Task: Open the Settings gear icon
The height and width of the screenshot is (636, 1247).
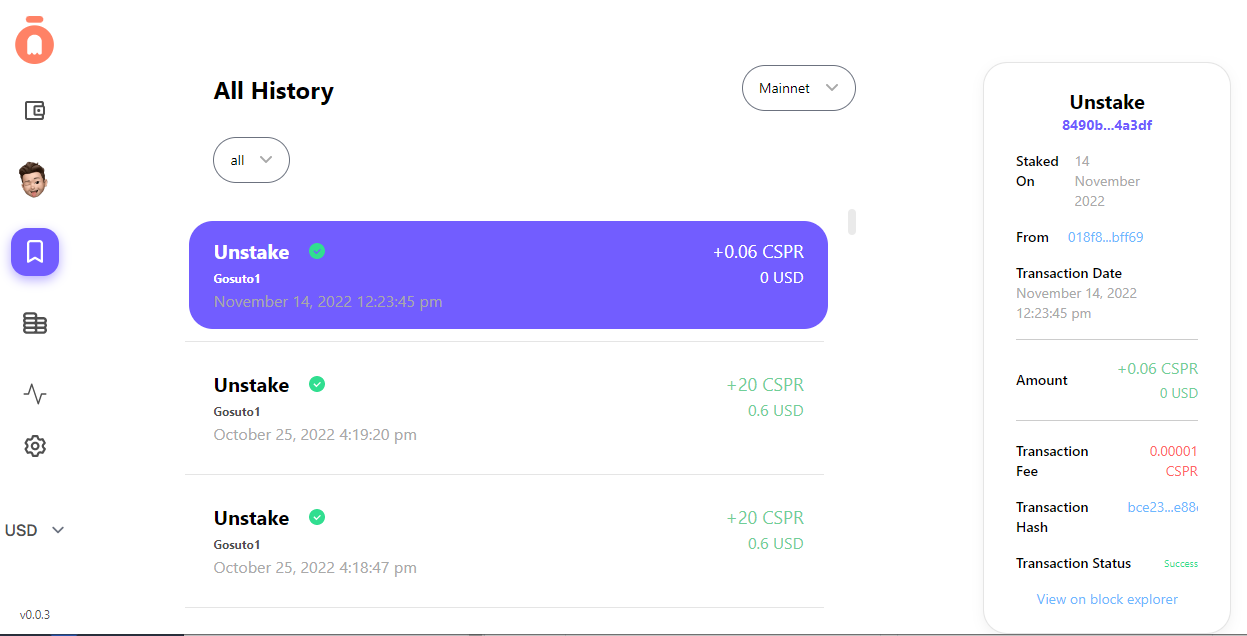Action: [x=35, y=446]
